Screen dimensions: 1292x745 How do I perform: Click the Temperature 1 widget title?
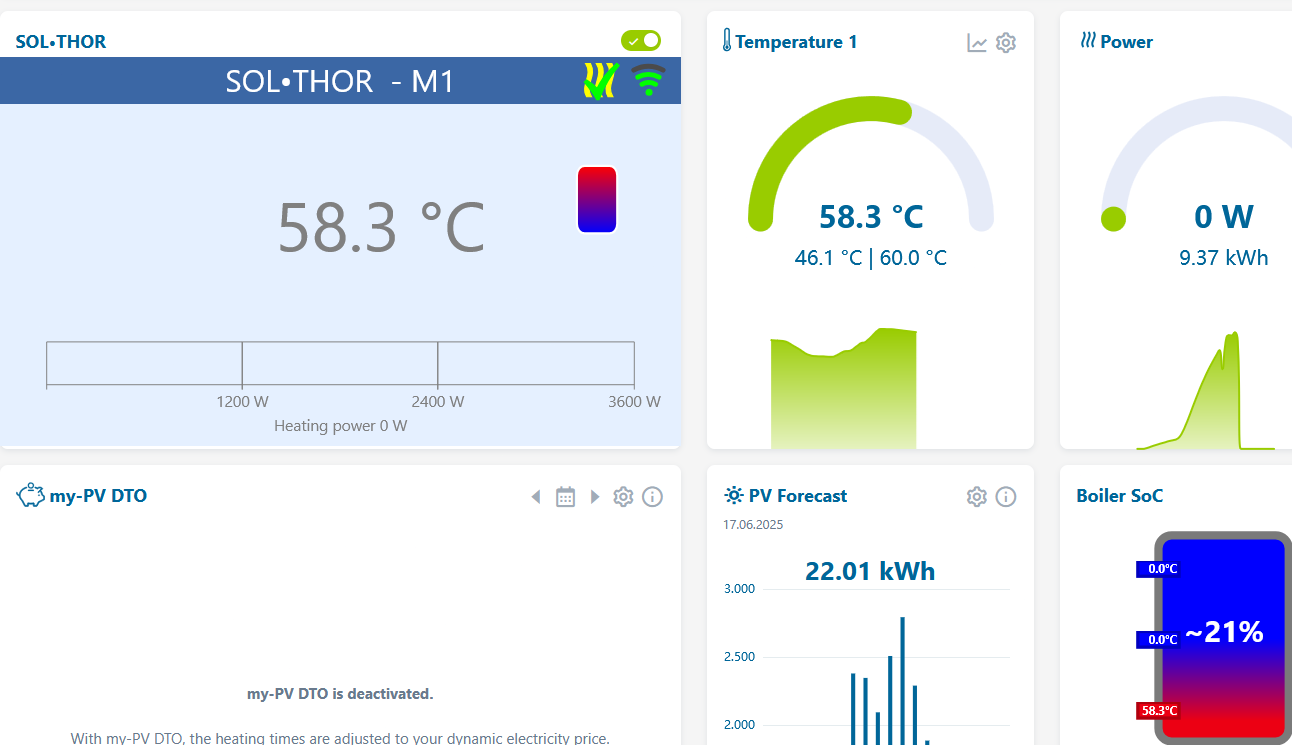point(796,42)
